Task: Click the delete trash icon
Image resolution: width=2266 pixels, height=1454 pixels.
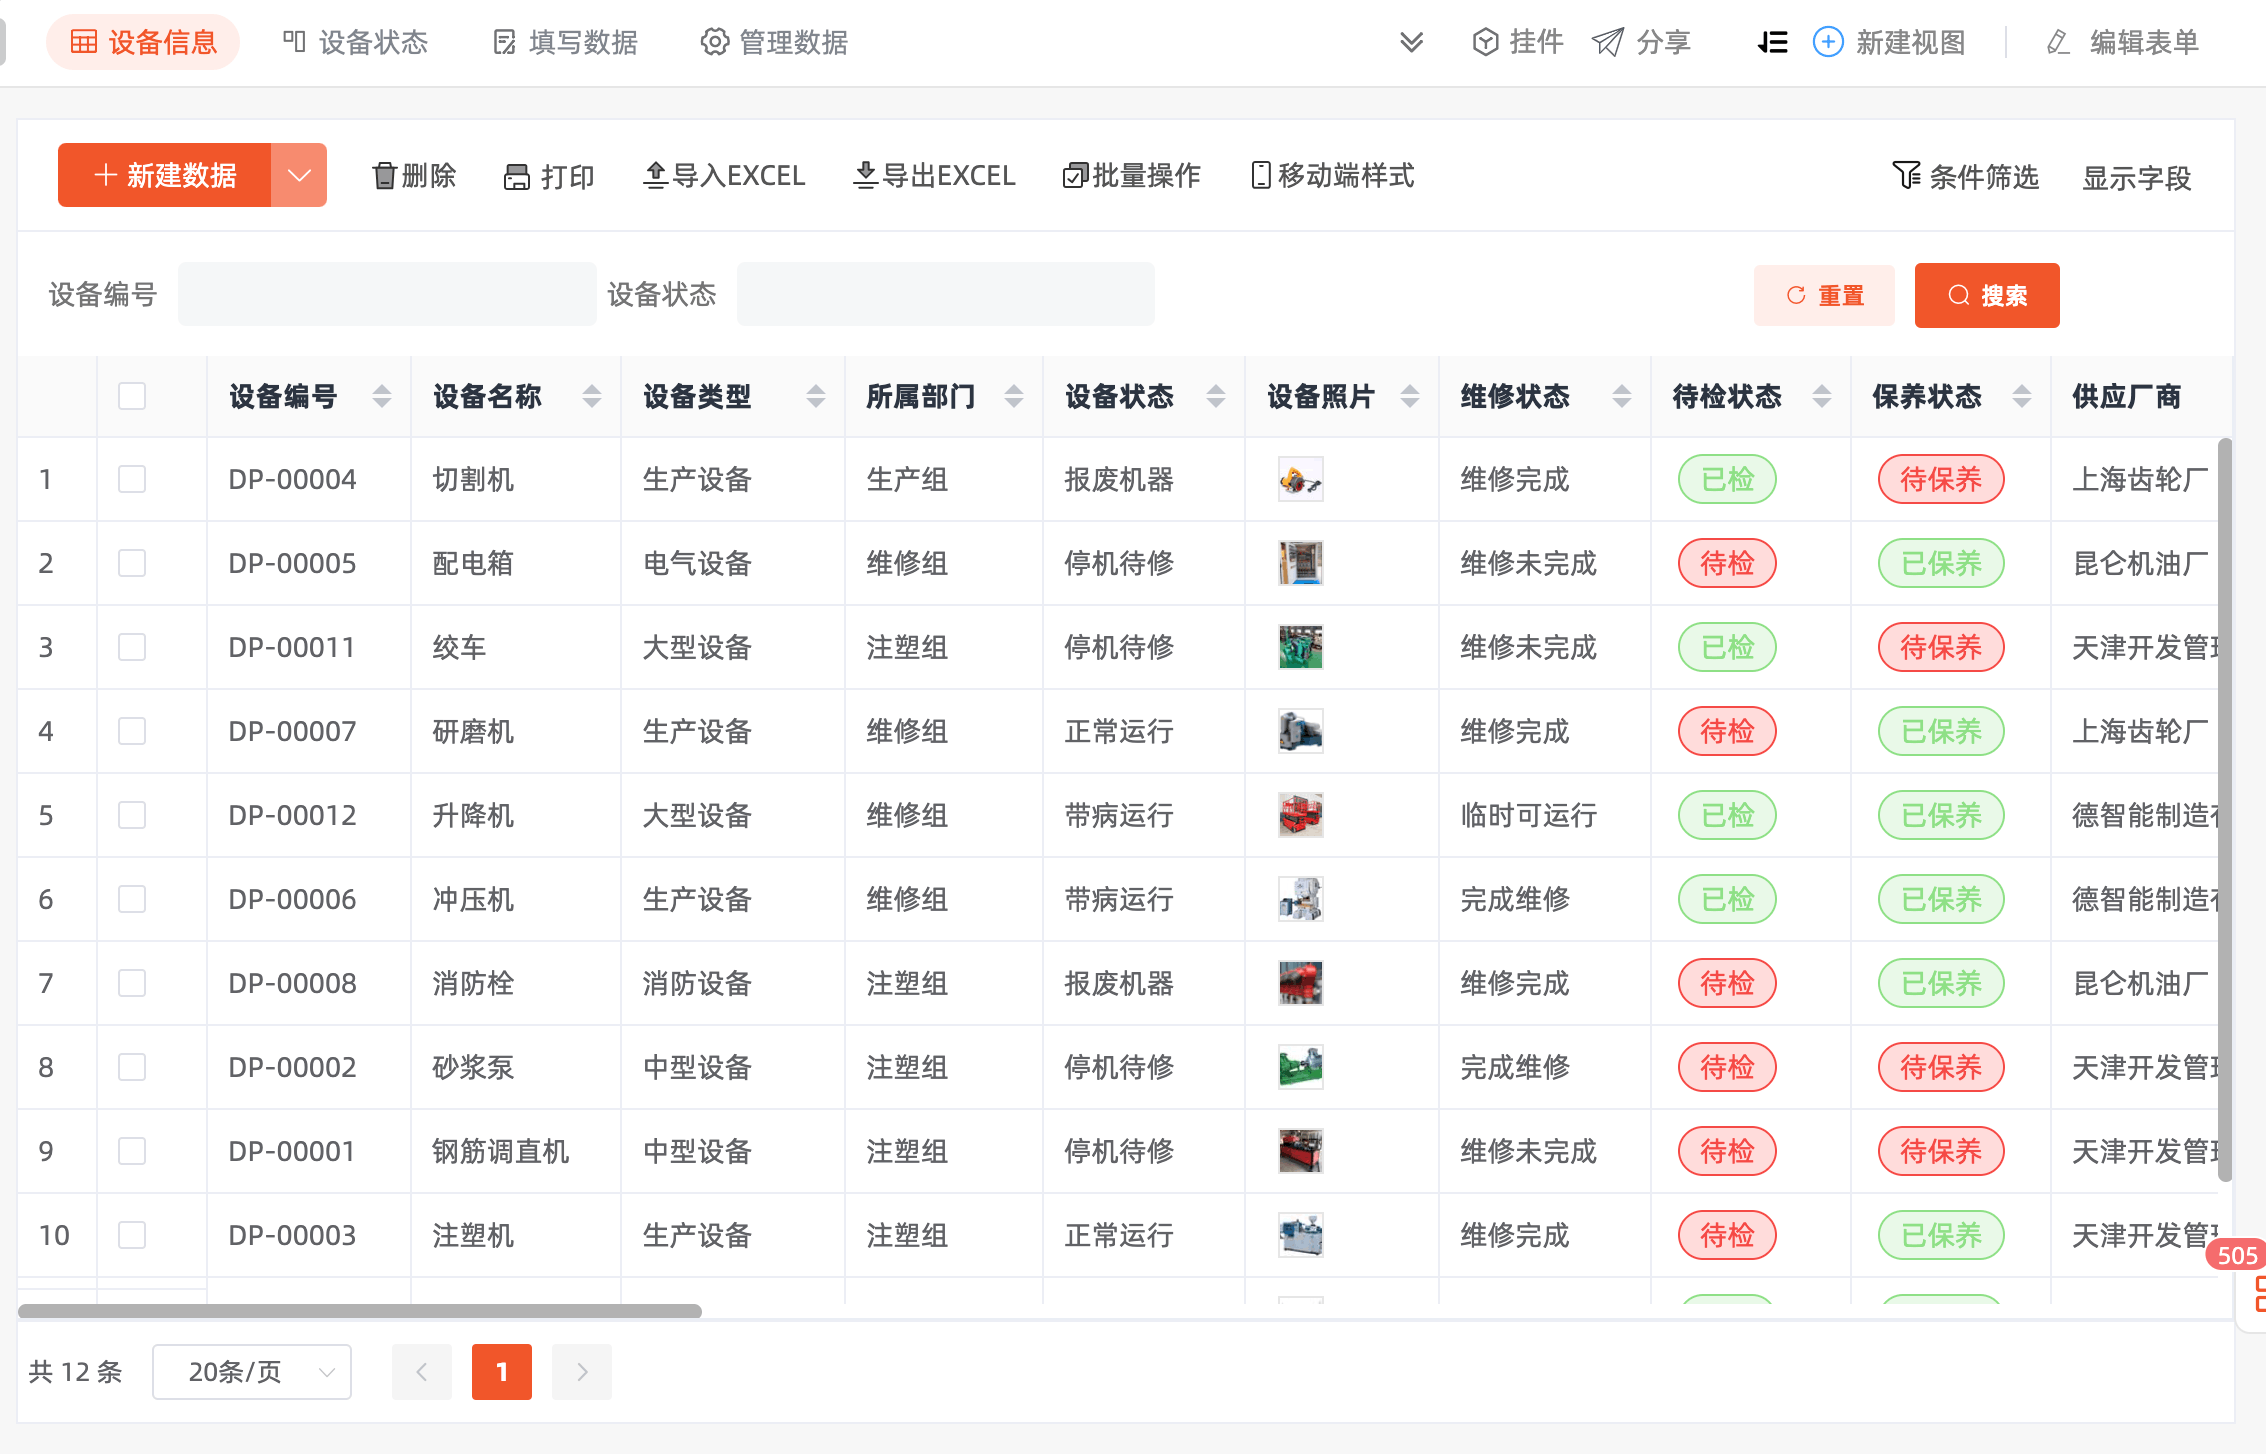Action: tap(384, 176)
